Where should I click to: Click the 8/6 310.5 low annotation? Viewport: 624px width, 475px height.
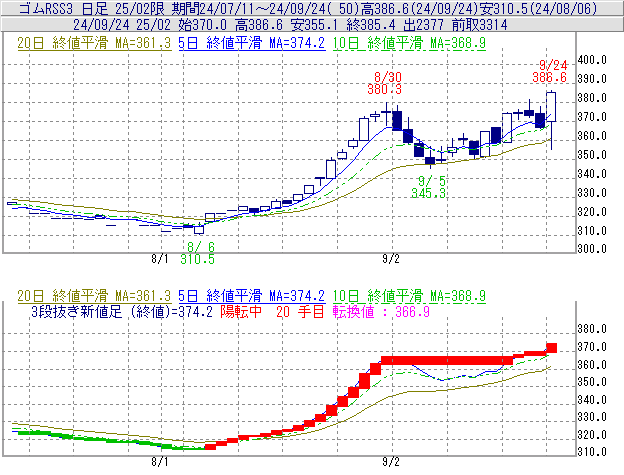tap(197, 253)
